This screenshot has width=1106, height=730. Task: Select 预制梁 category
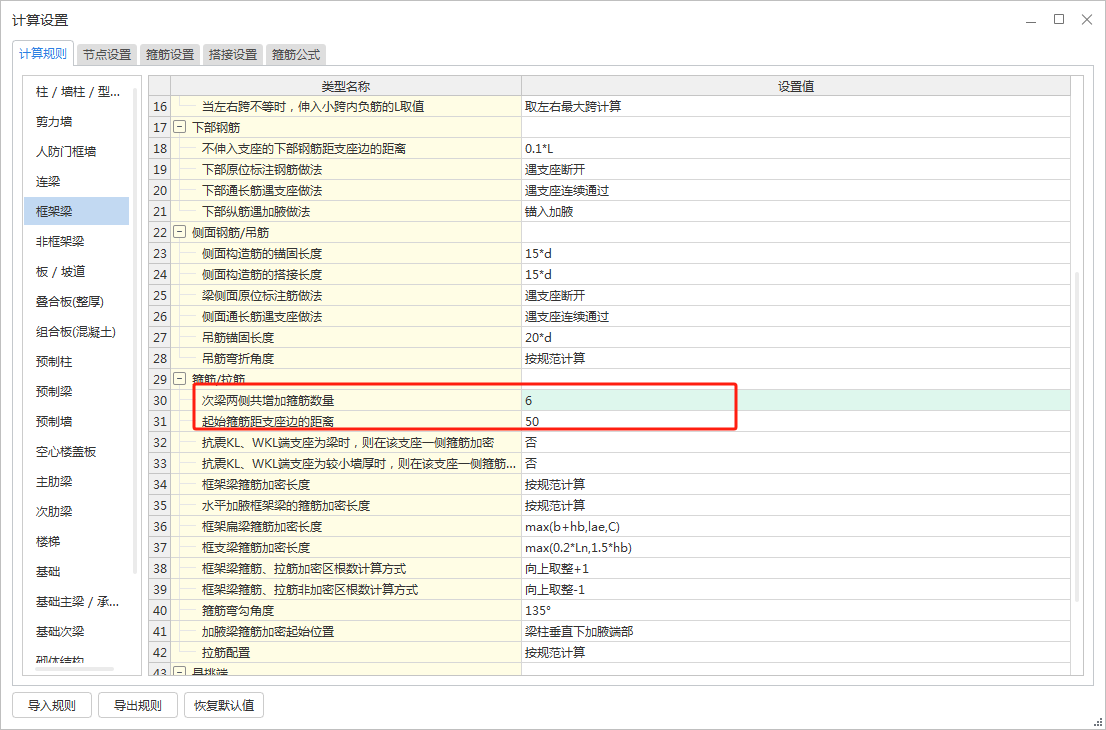(76, 391)
